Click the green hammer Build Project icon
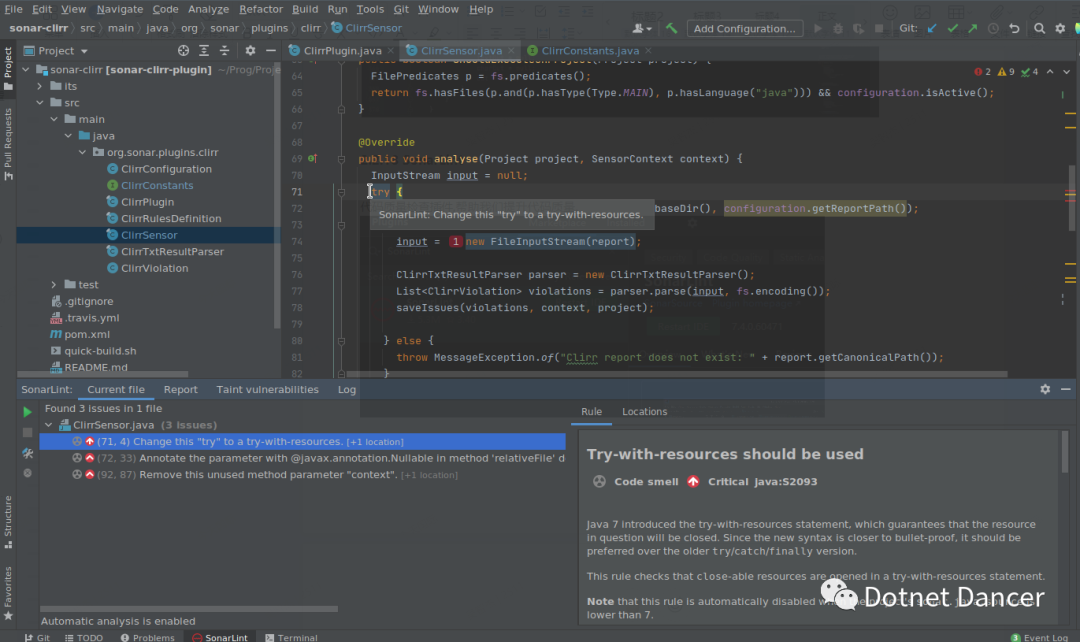 (x=673, y=29)
